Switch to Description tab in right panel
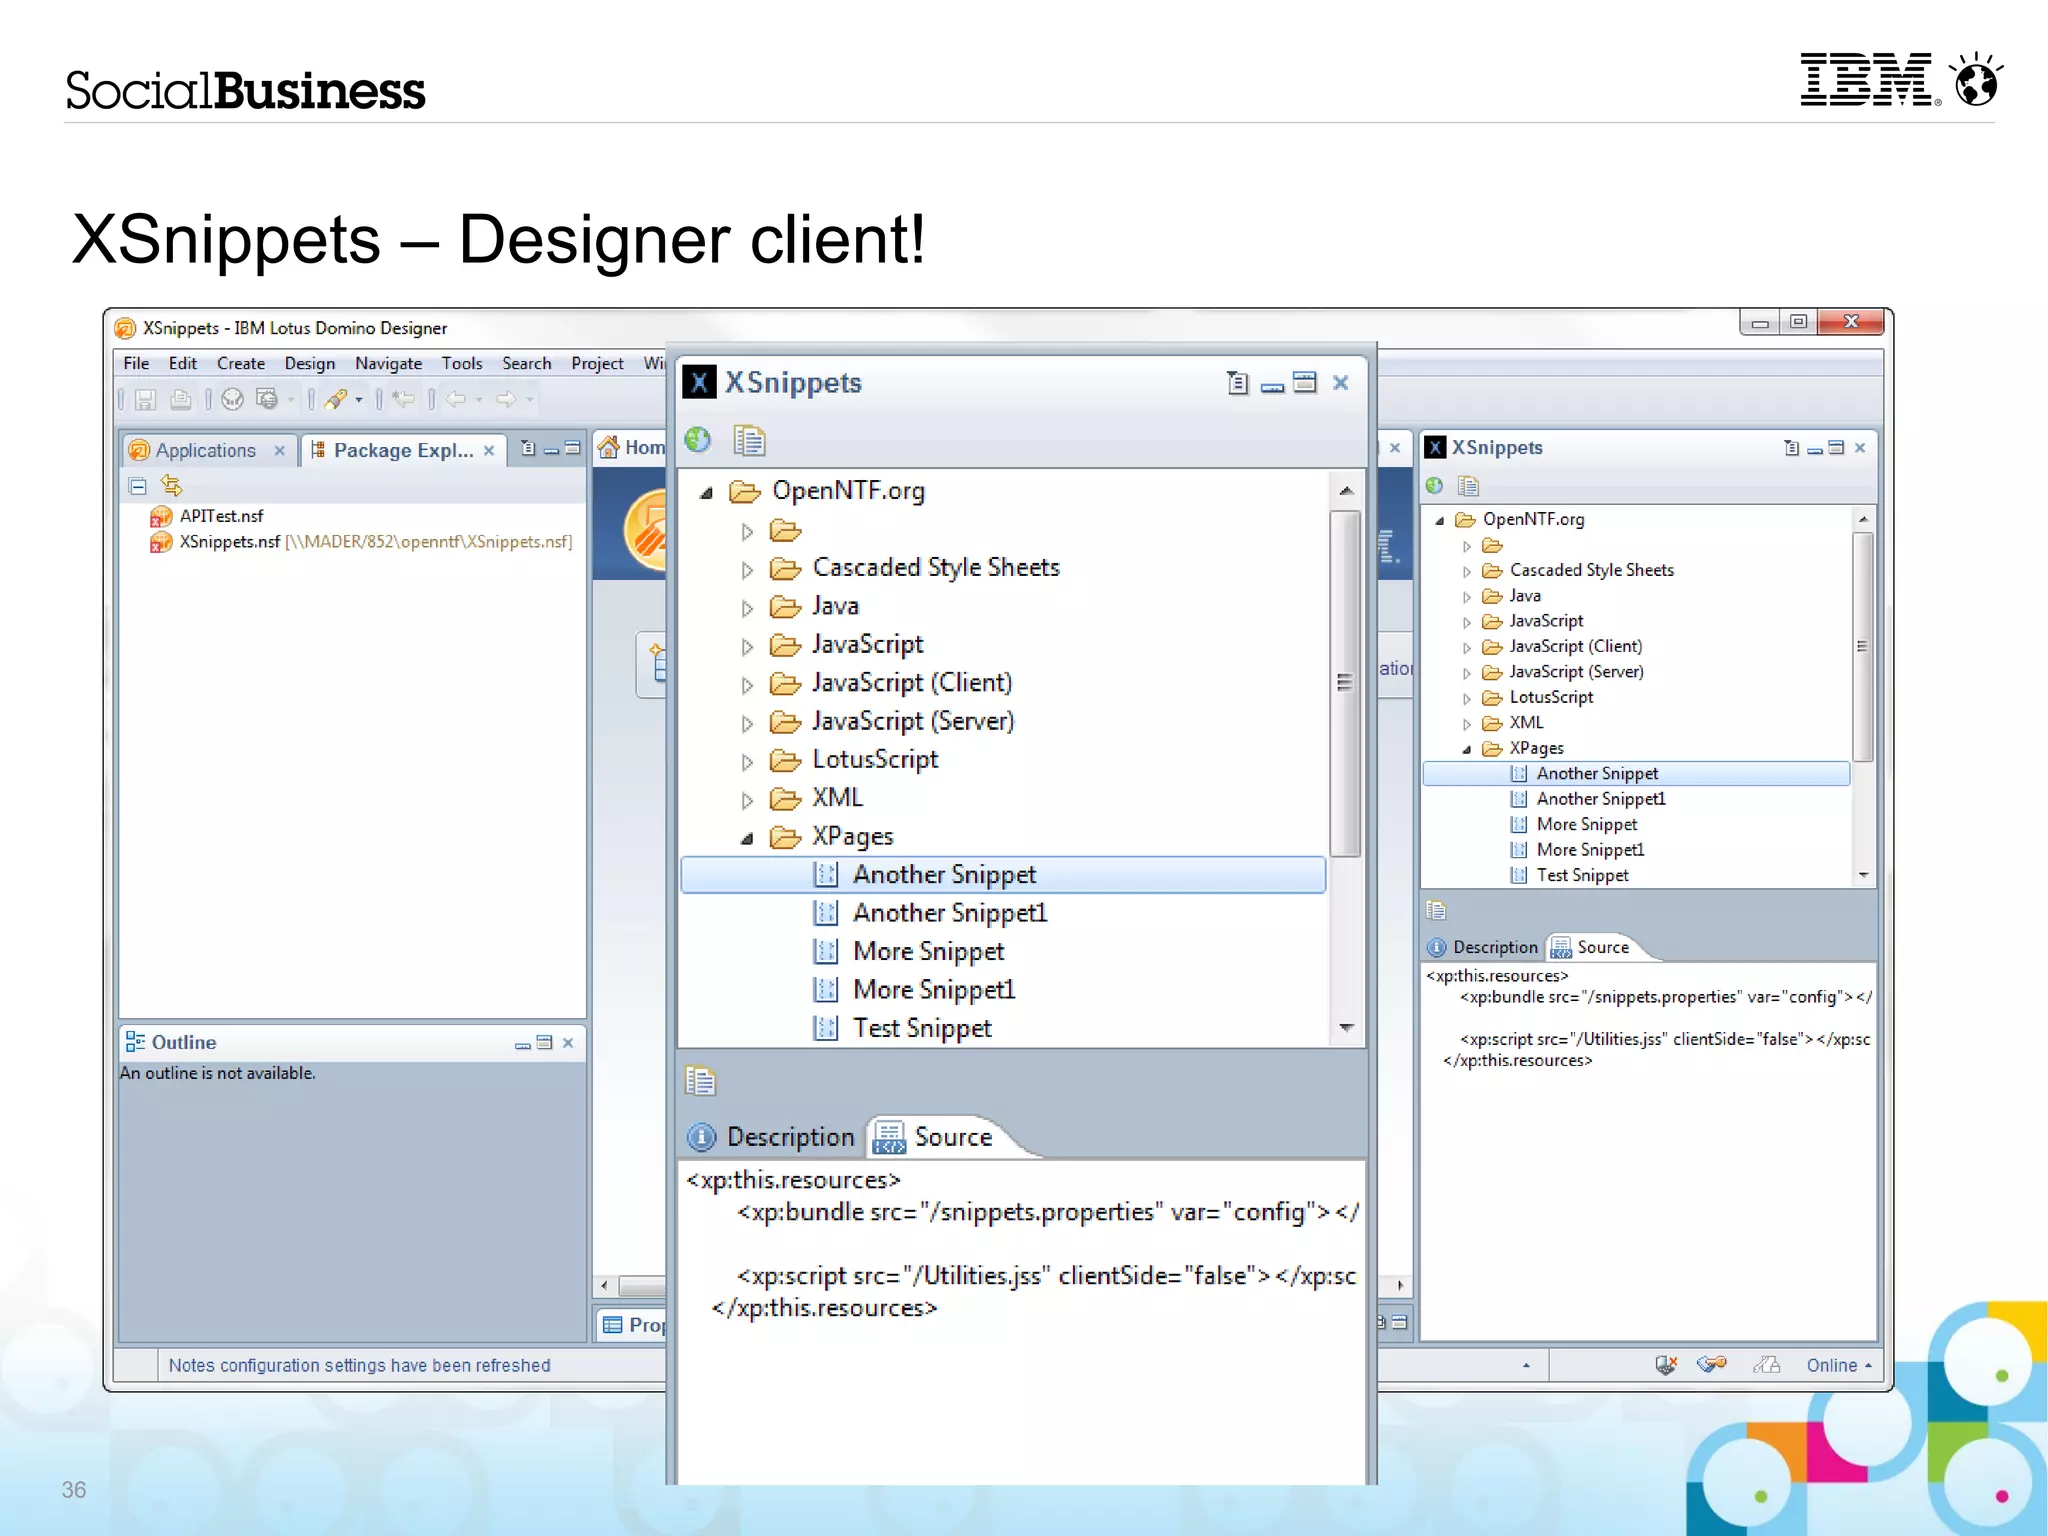2048x1536 pixels. 1483,947
